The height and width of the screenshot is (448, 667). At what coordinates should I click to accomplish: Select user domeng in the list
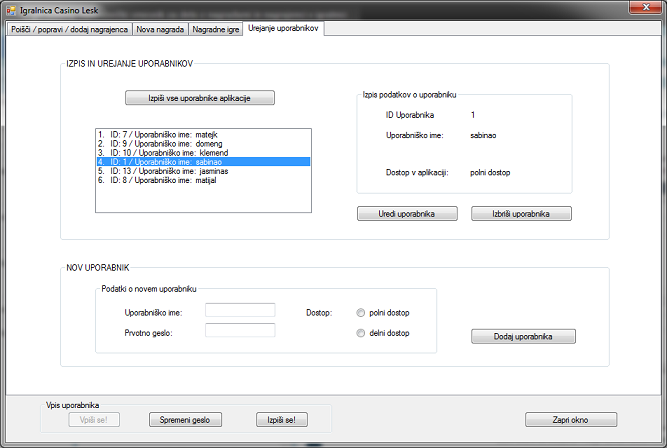(166, 143)
